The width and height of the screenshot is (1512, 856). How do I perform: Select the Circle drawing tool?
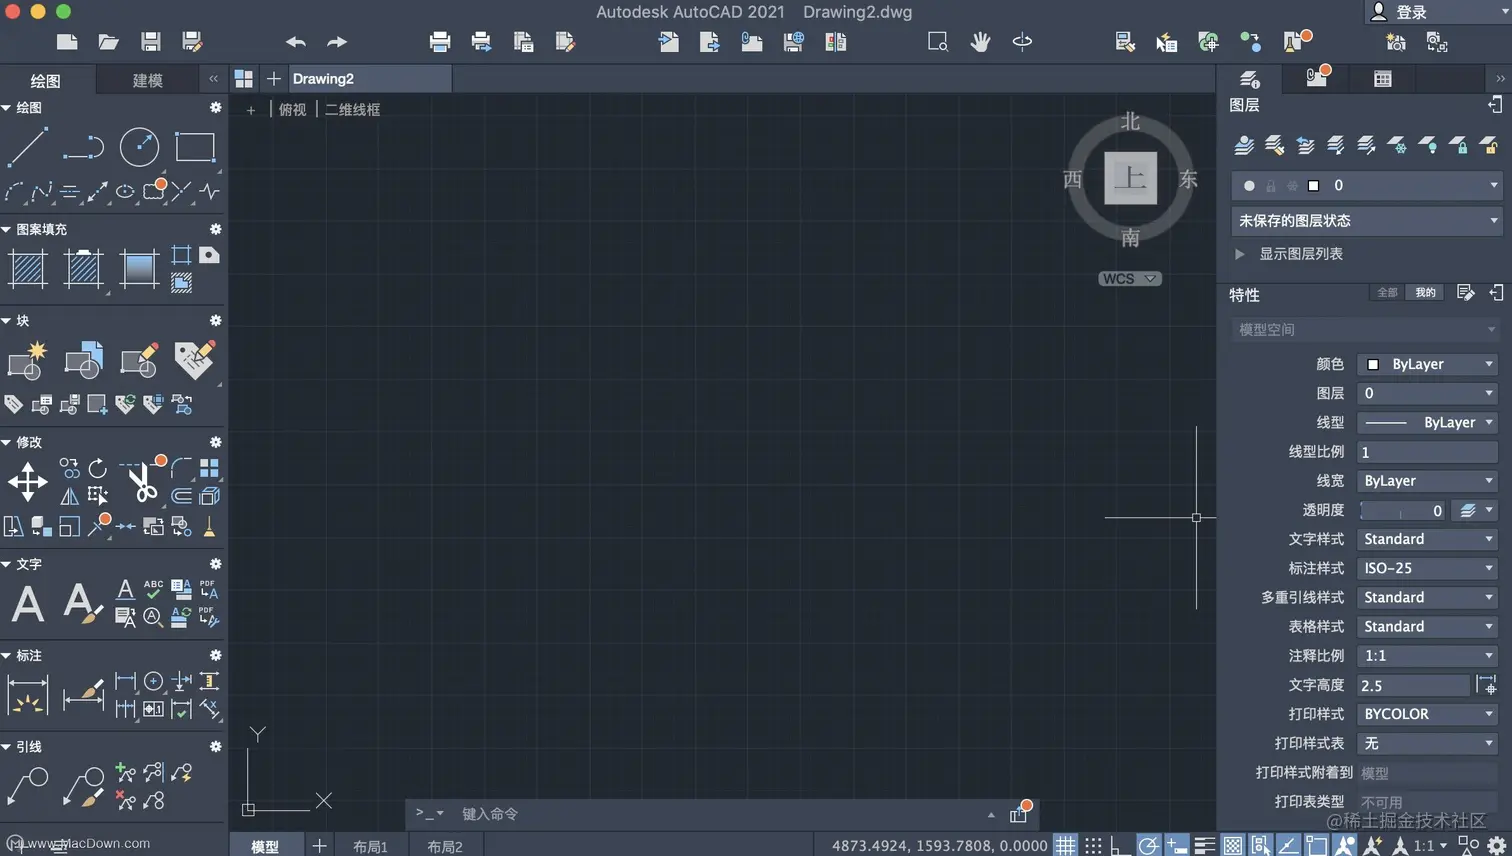point(139,147)
